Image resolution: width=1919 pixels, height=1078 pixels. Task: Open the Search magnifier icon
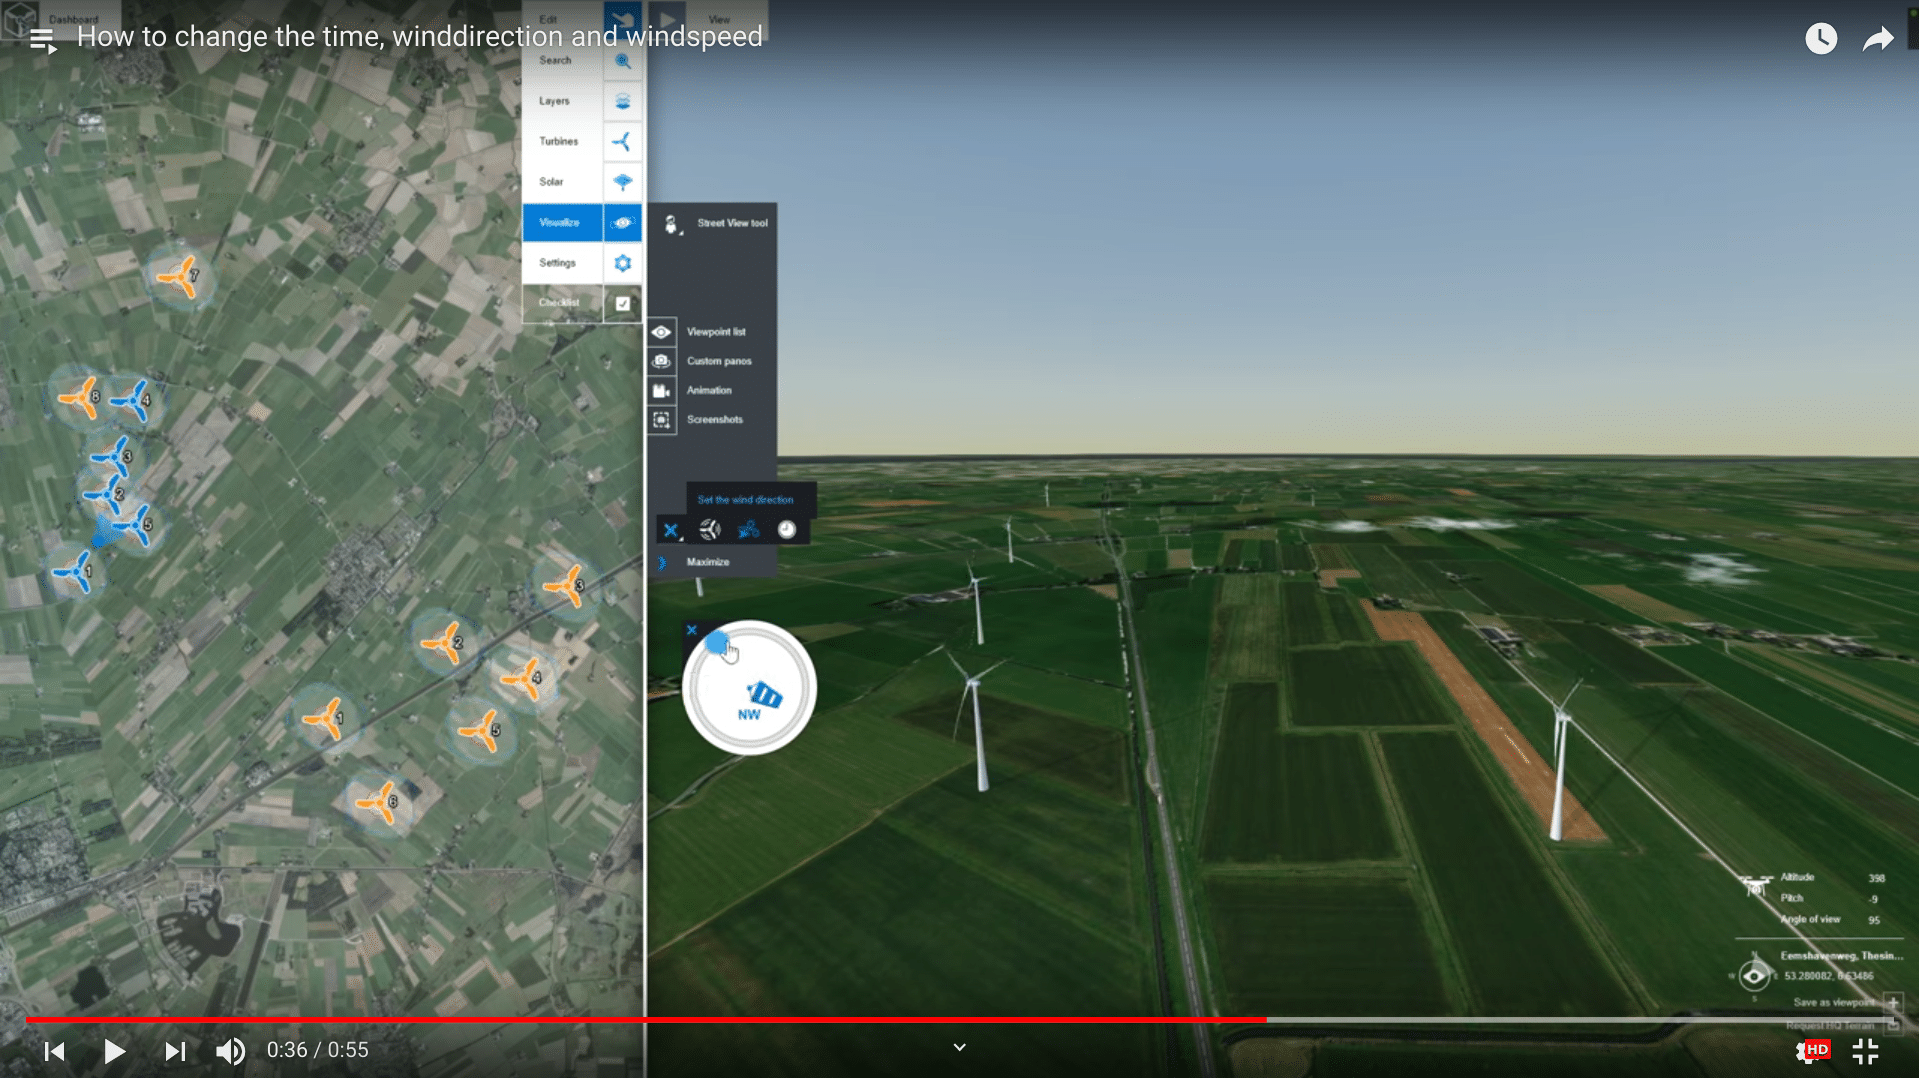(x=622, y=61)
